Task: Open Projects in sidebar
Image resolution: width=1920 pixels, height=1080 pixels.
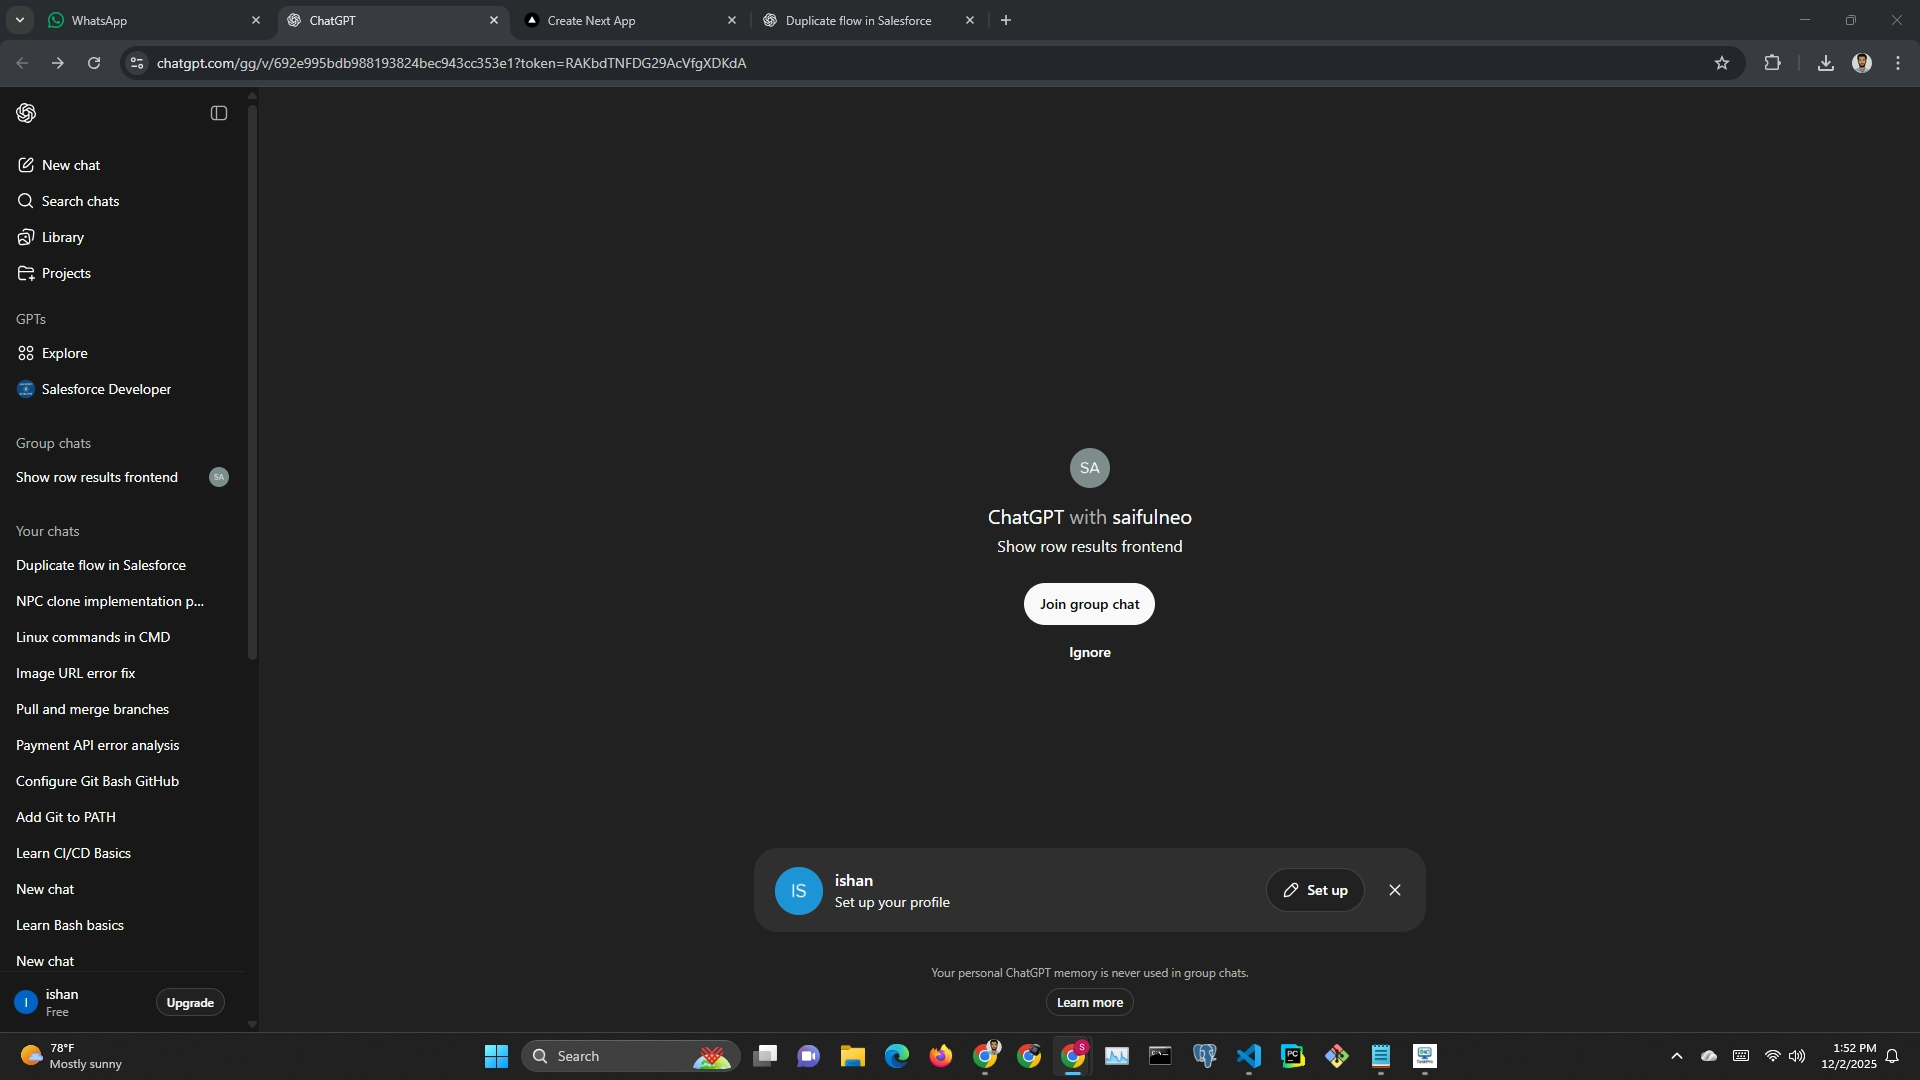Action: coord(66,273)
